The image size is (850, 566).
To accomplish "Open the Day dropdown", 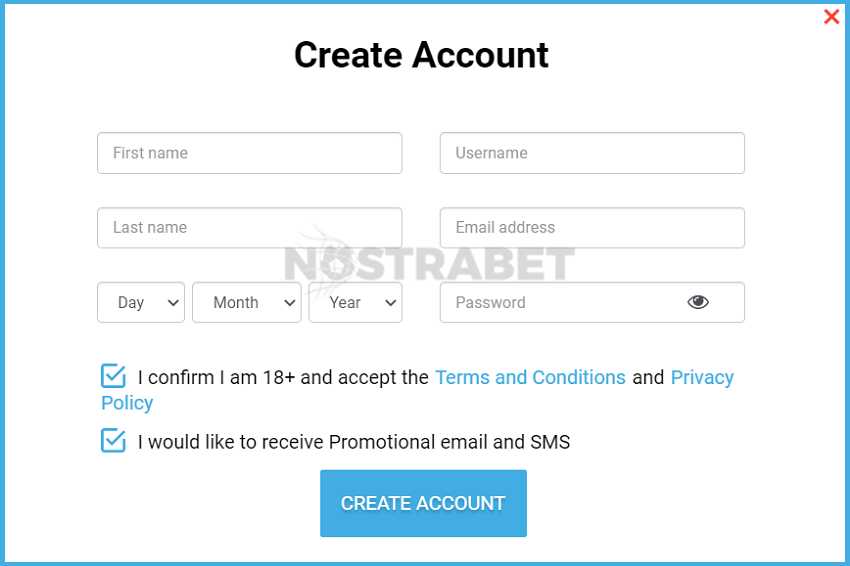I will (141, 303).
